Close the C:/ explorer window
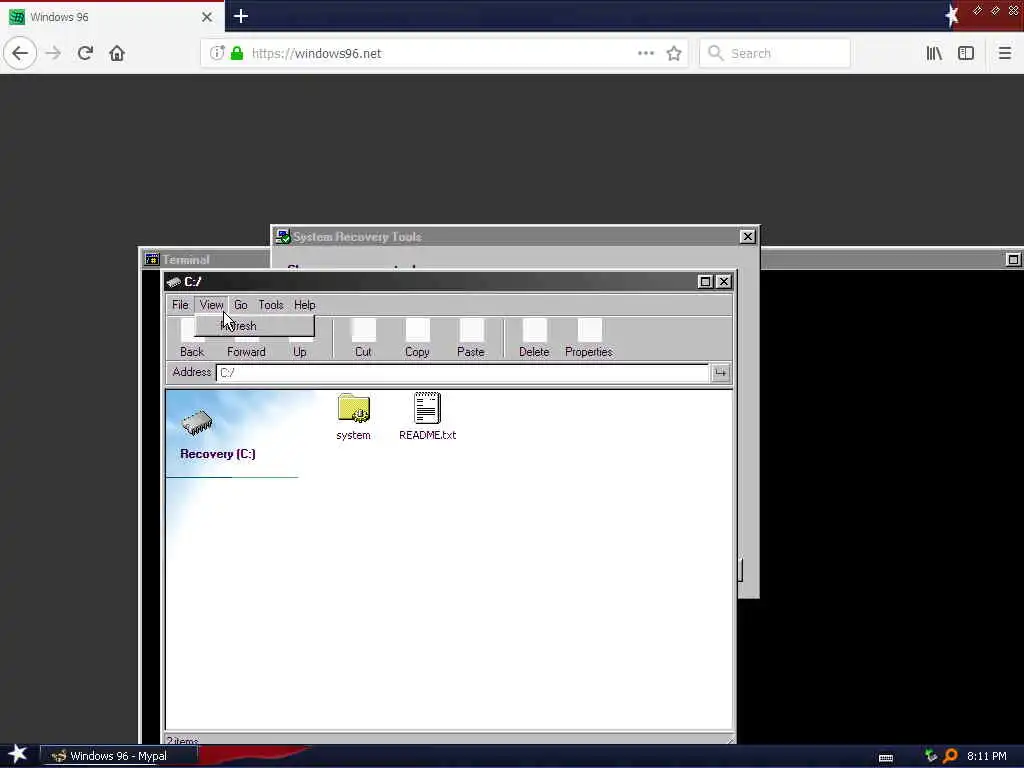The width and height of the screenshot is (1024, 768). [724, 281]
